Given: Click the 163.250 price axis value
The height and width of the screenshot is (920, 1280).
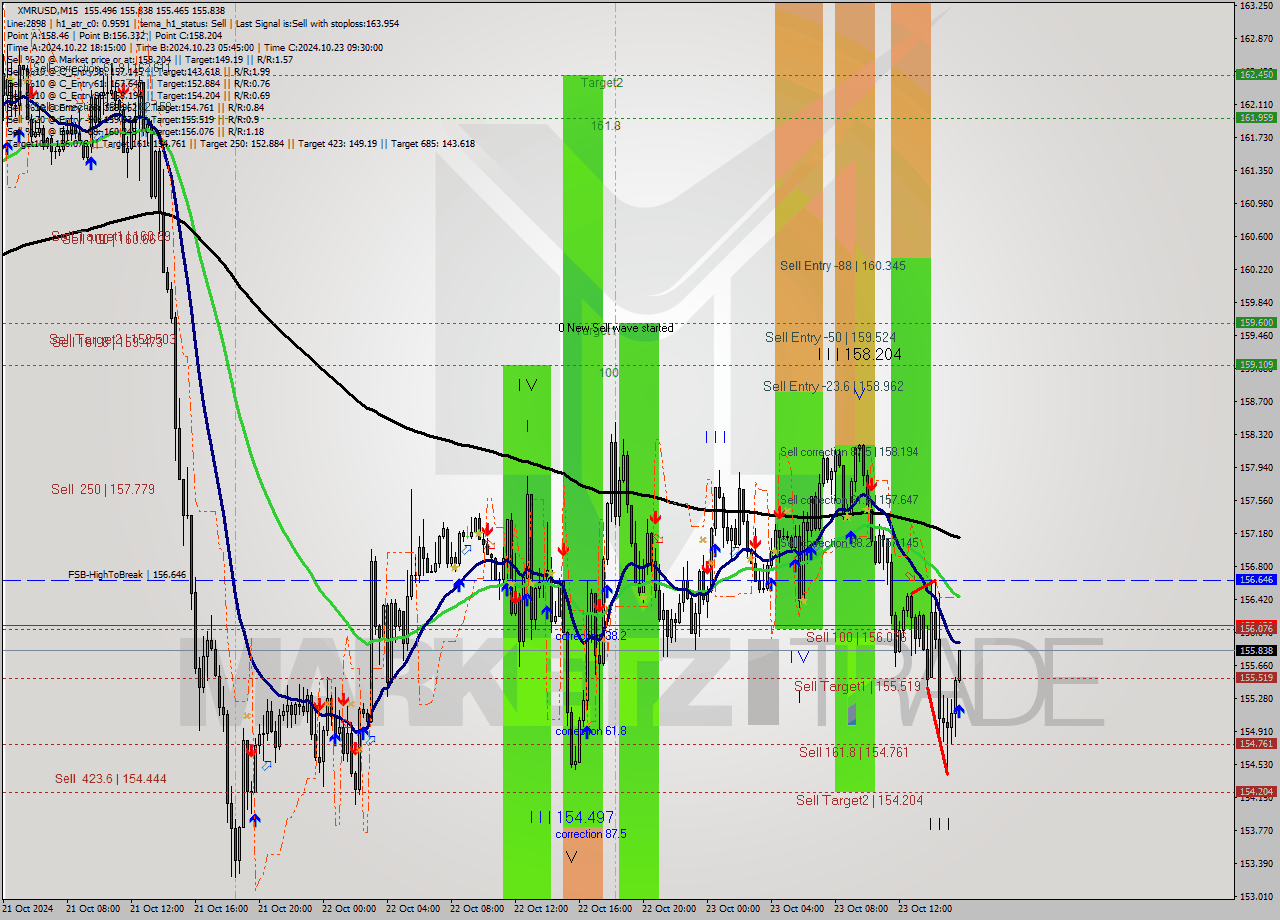Looking at the screenshot, I should tap(1255, 5).
